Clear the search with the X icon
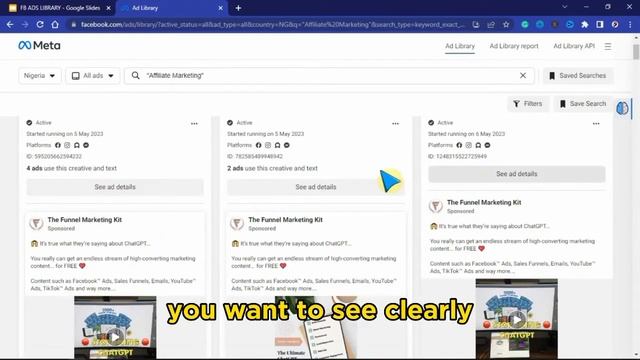The height and width of the screenshot is (360, 640). (523, 76)
